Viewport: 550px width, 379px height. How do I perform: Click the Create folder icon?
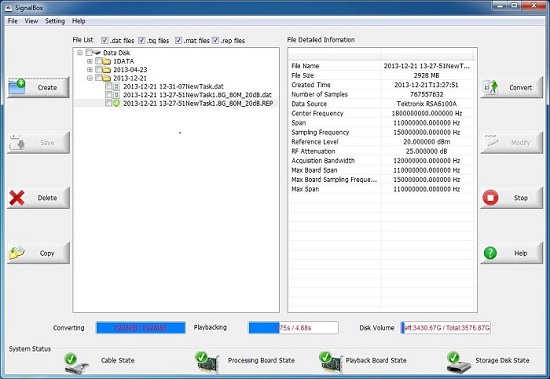[17, 87]
